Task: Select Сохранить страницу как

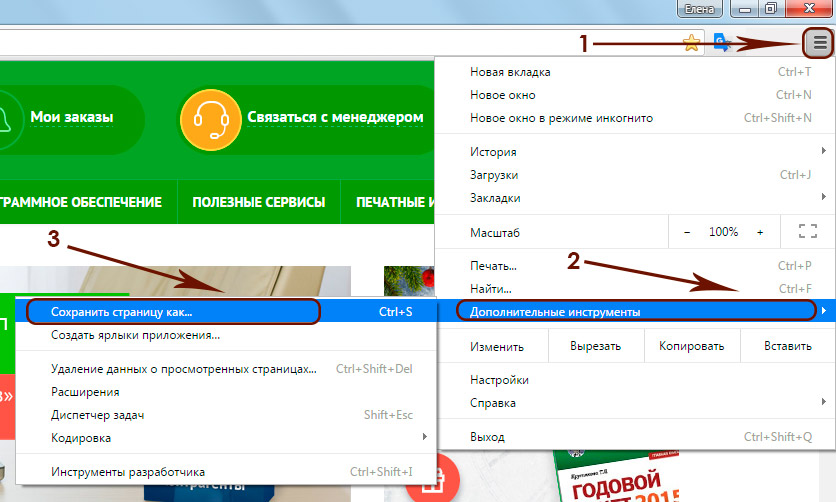Action: 122,312
